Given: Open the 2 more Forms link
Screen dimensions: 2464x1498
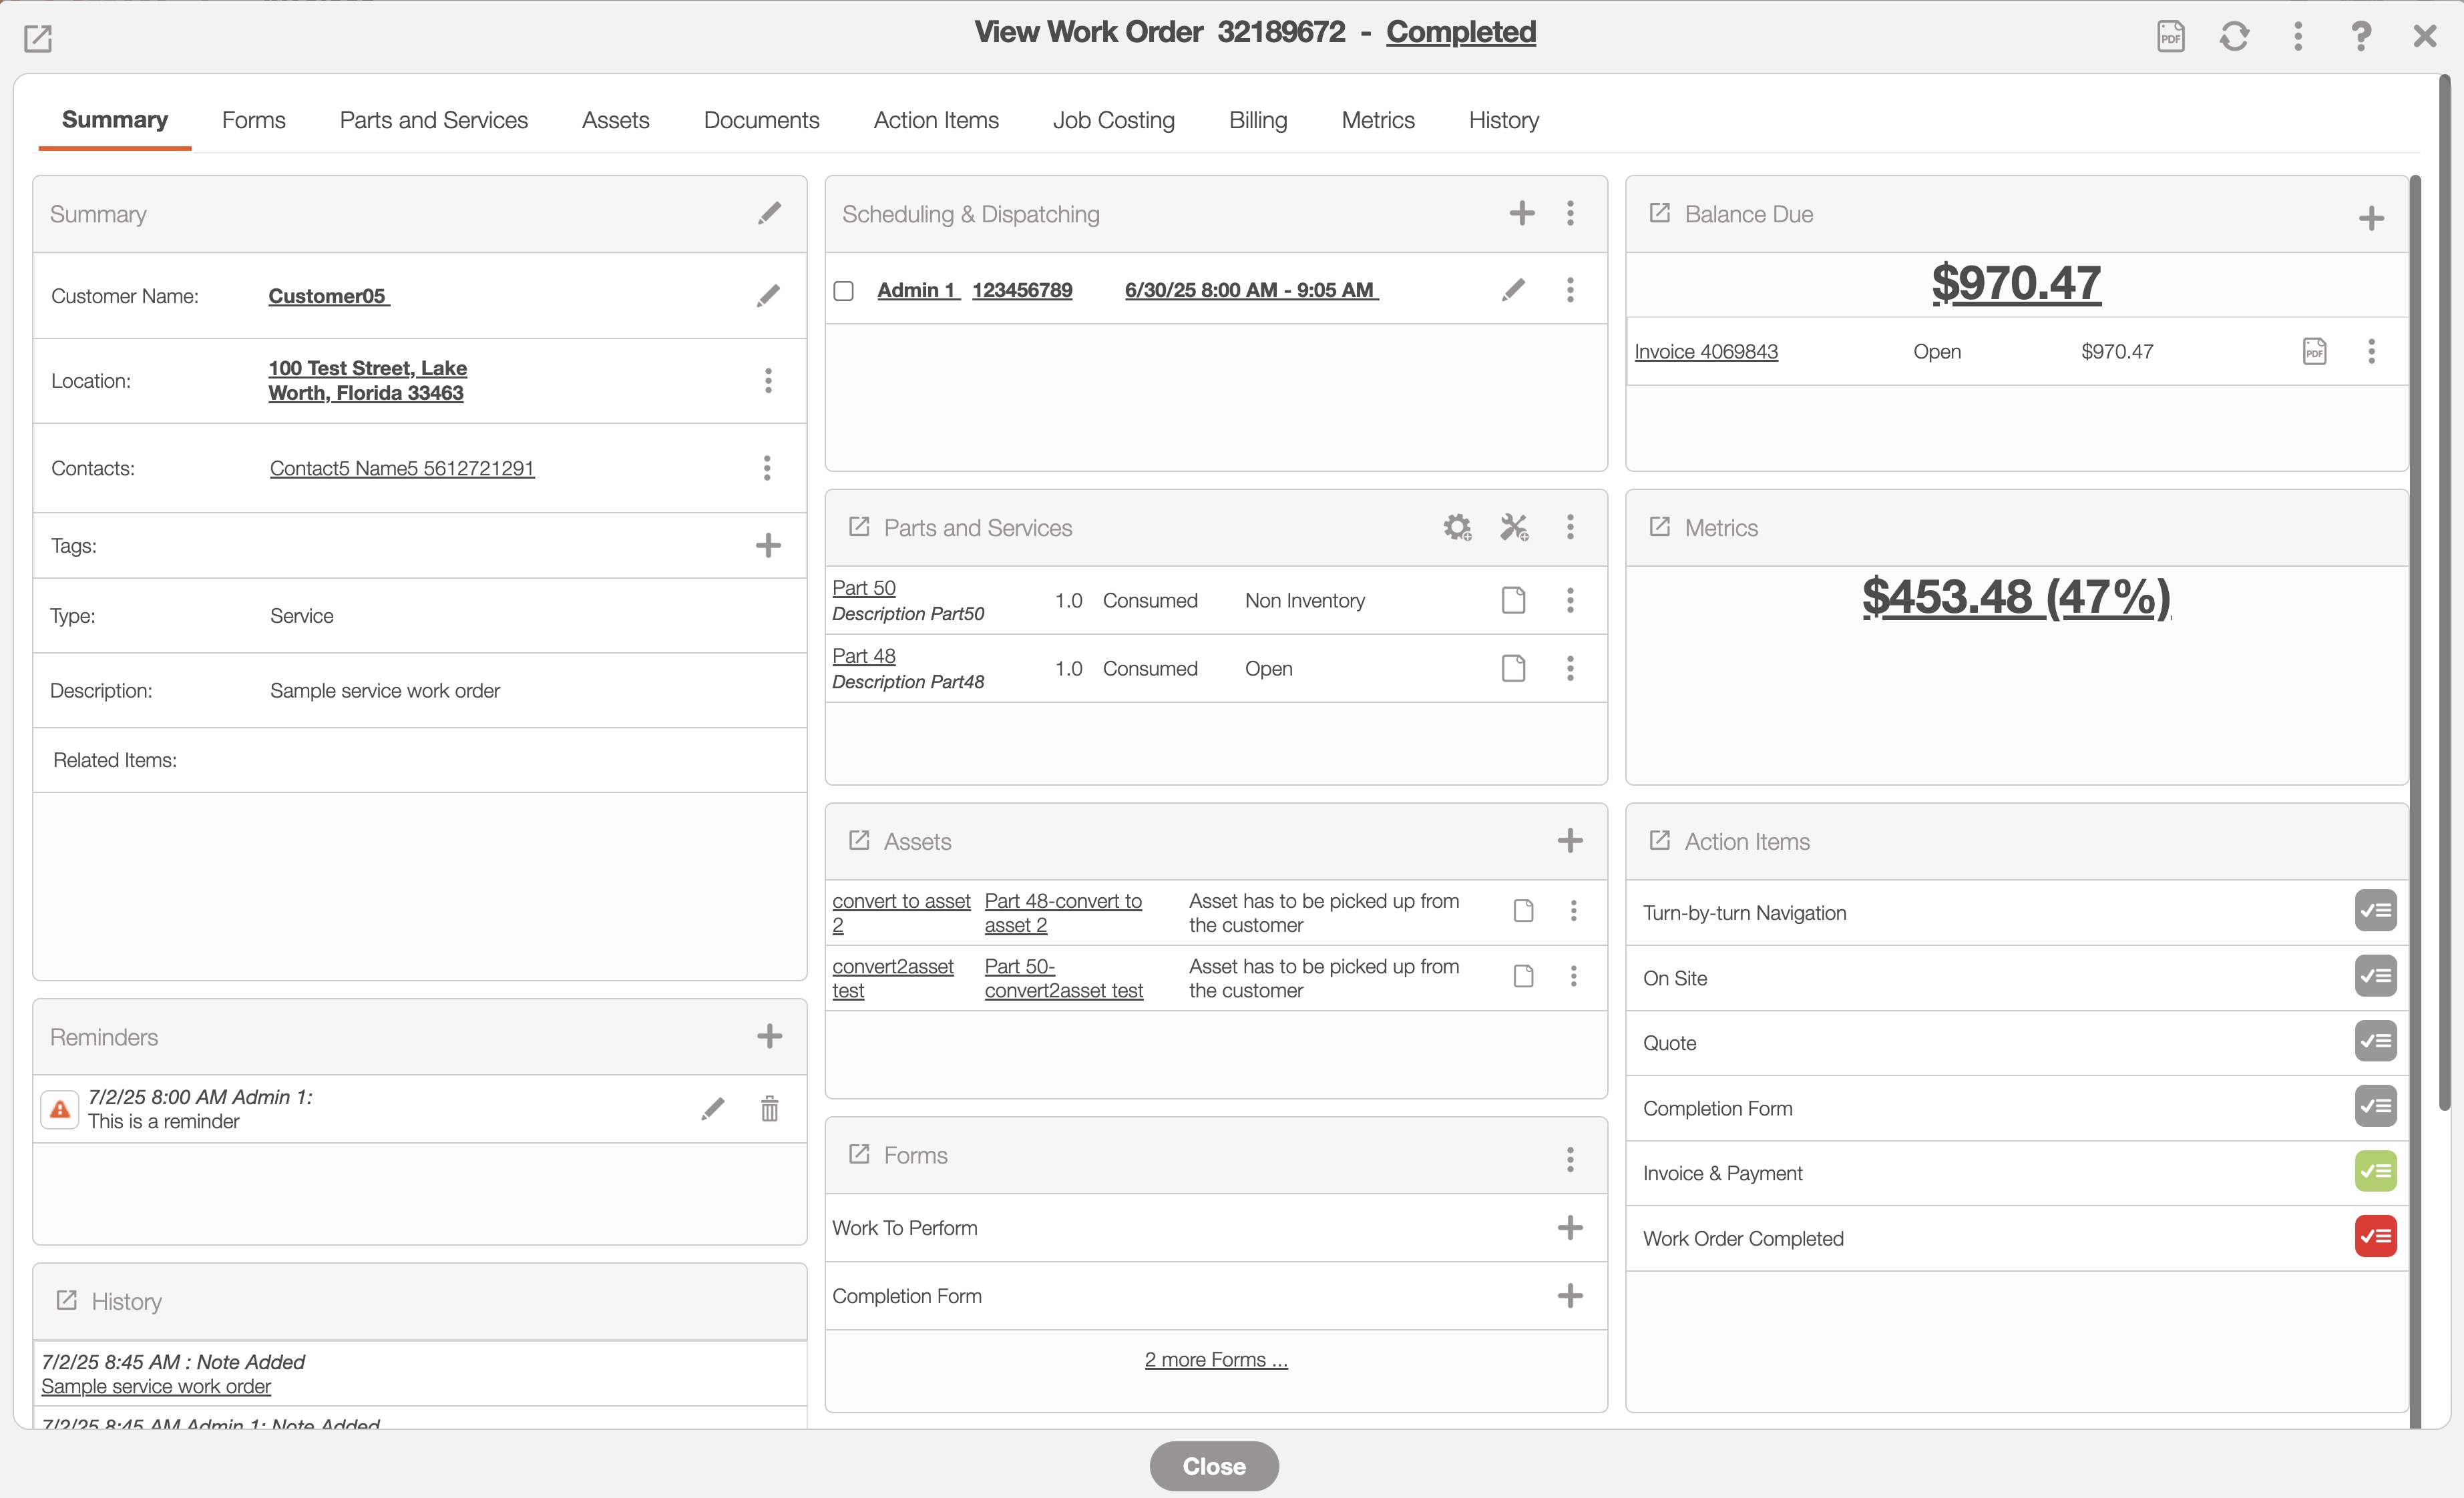Looking at the screenshot, I should tap(1216, 1360).
